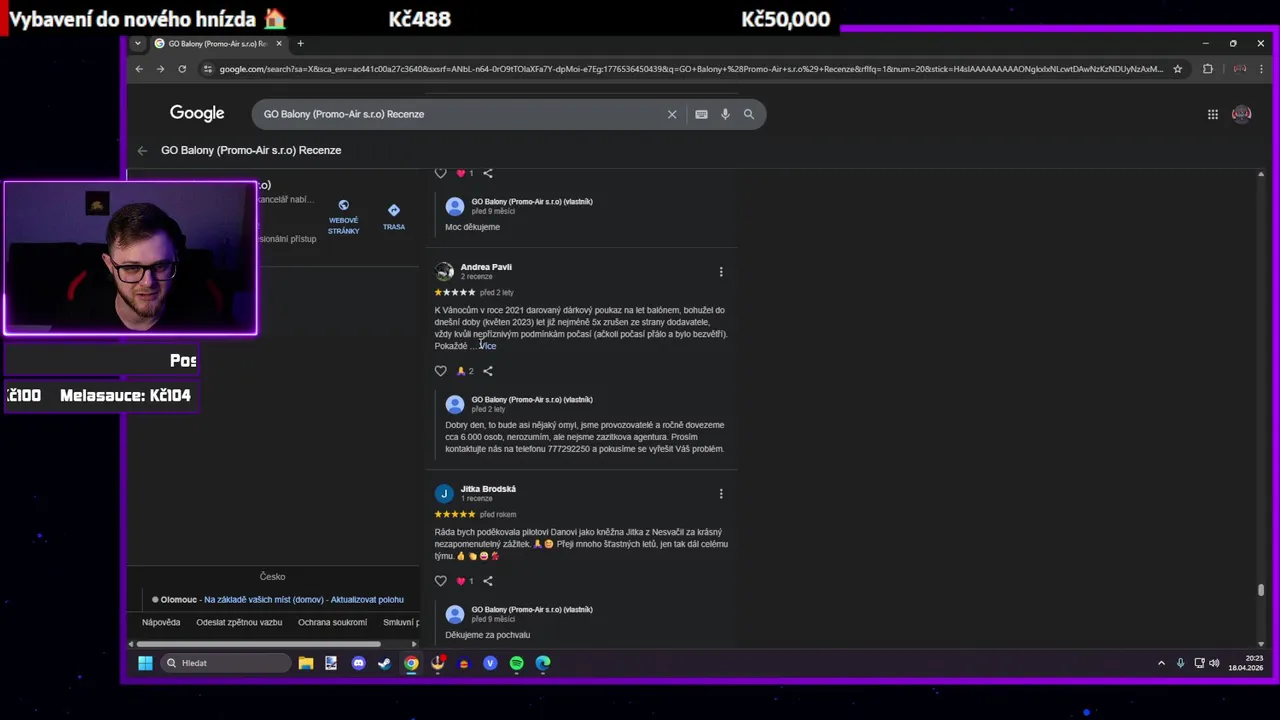Open Ochrana soukromí footer link
The image size is (1280, 720).
[x=332, y=622]
